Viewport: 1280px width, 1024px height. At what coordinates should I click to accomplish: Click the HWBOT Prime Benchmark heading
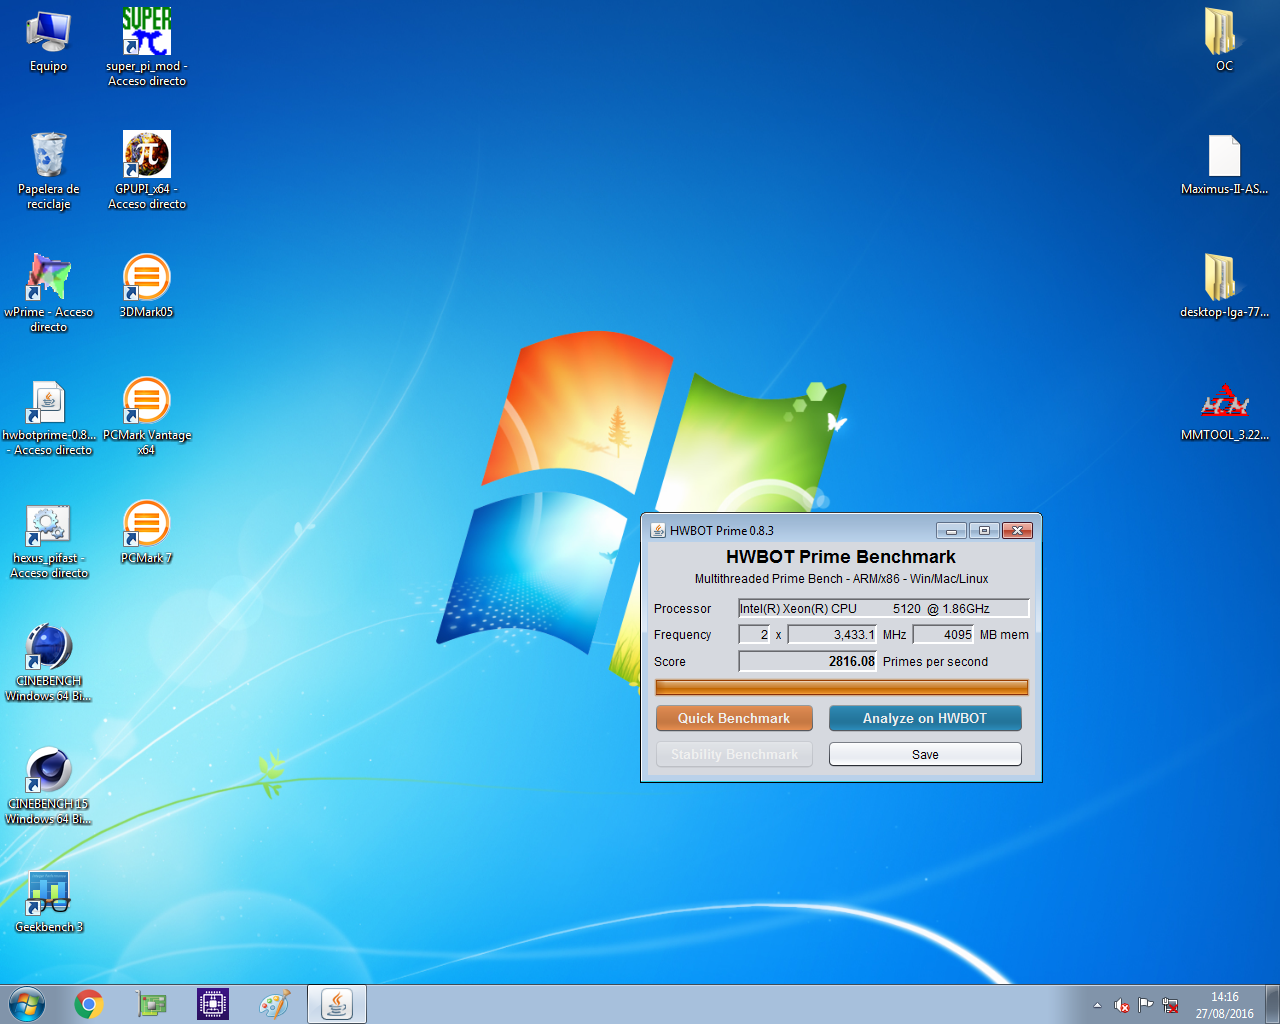pyautogui.click(x=841, y=557)
